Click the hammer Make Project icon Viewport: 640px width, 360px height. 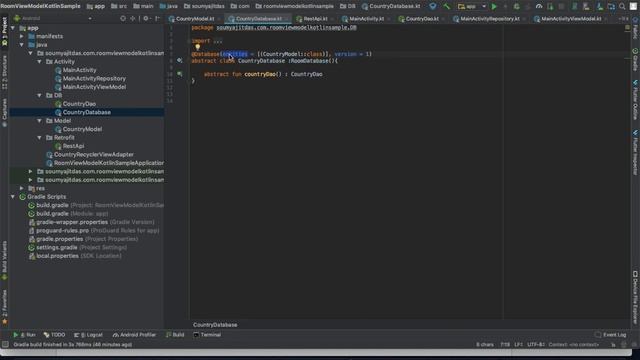point(447,6)
